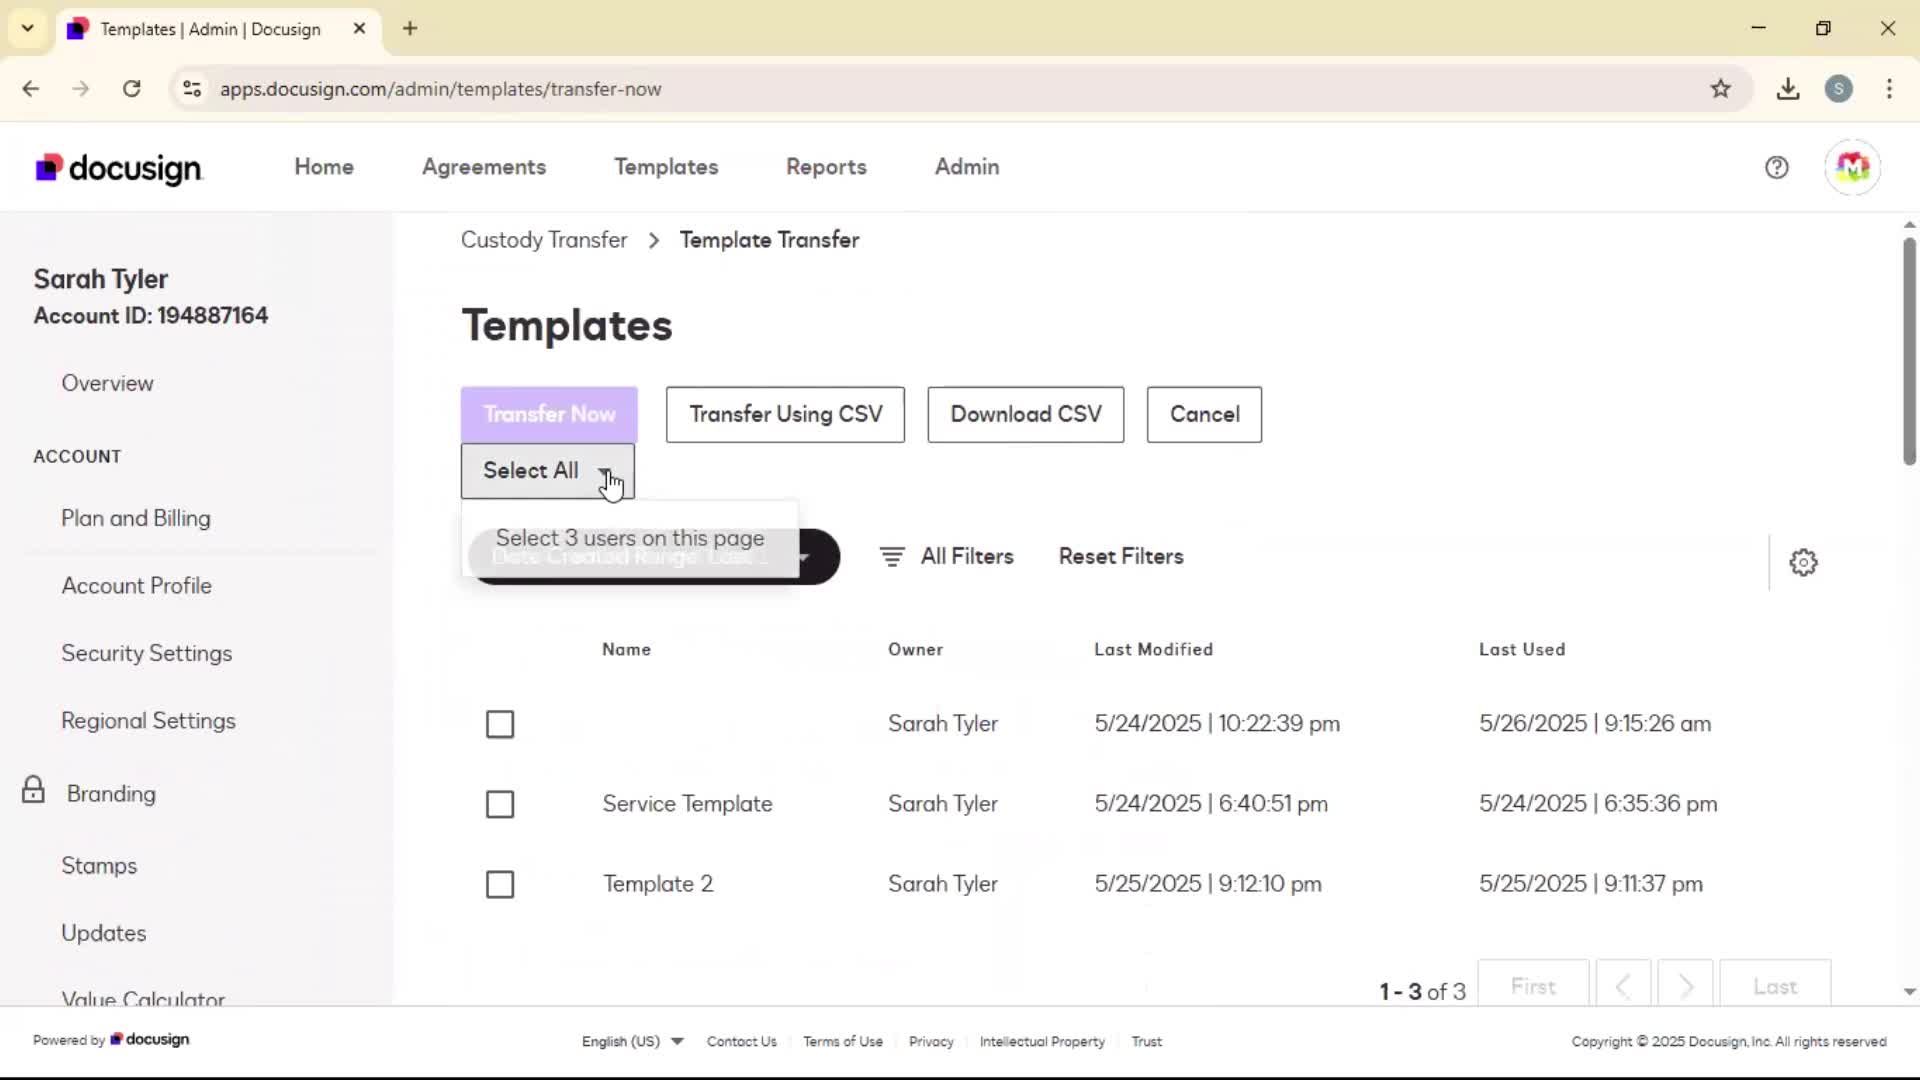Go to previous page of results
Viewport: 1920px width, 1080px height.
(1624, 987)
